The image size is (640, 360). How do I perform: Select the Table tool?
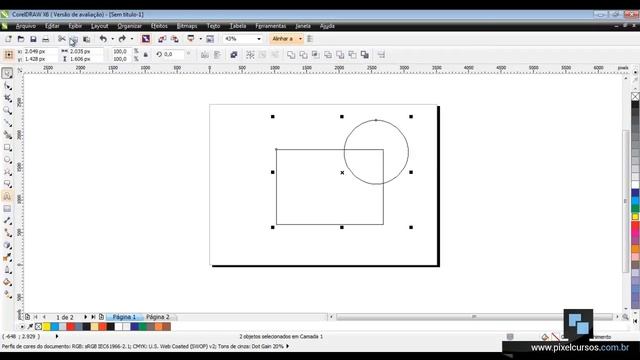[7, 209]
